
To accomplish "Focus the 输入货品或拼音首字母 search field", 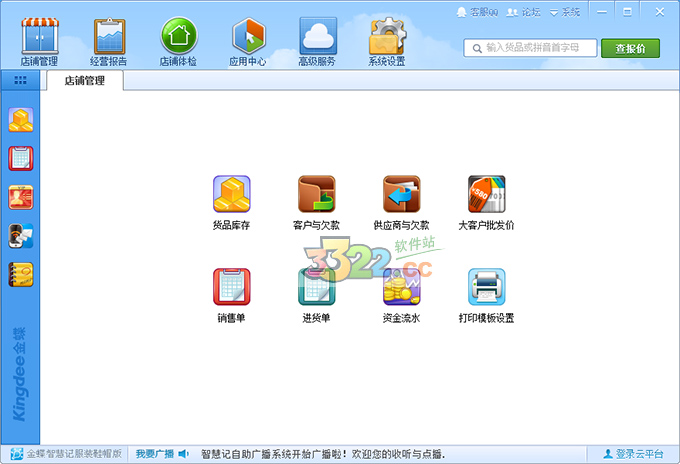I will click(530, 48).
